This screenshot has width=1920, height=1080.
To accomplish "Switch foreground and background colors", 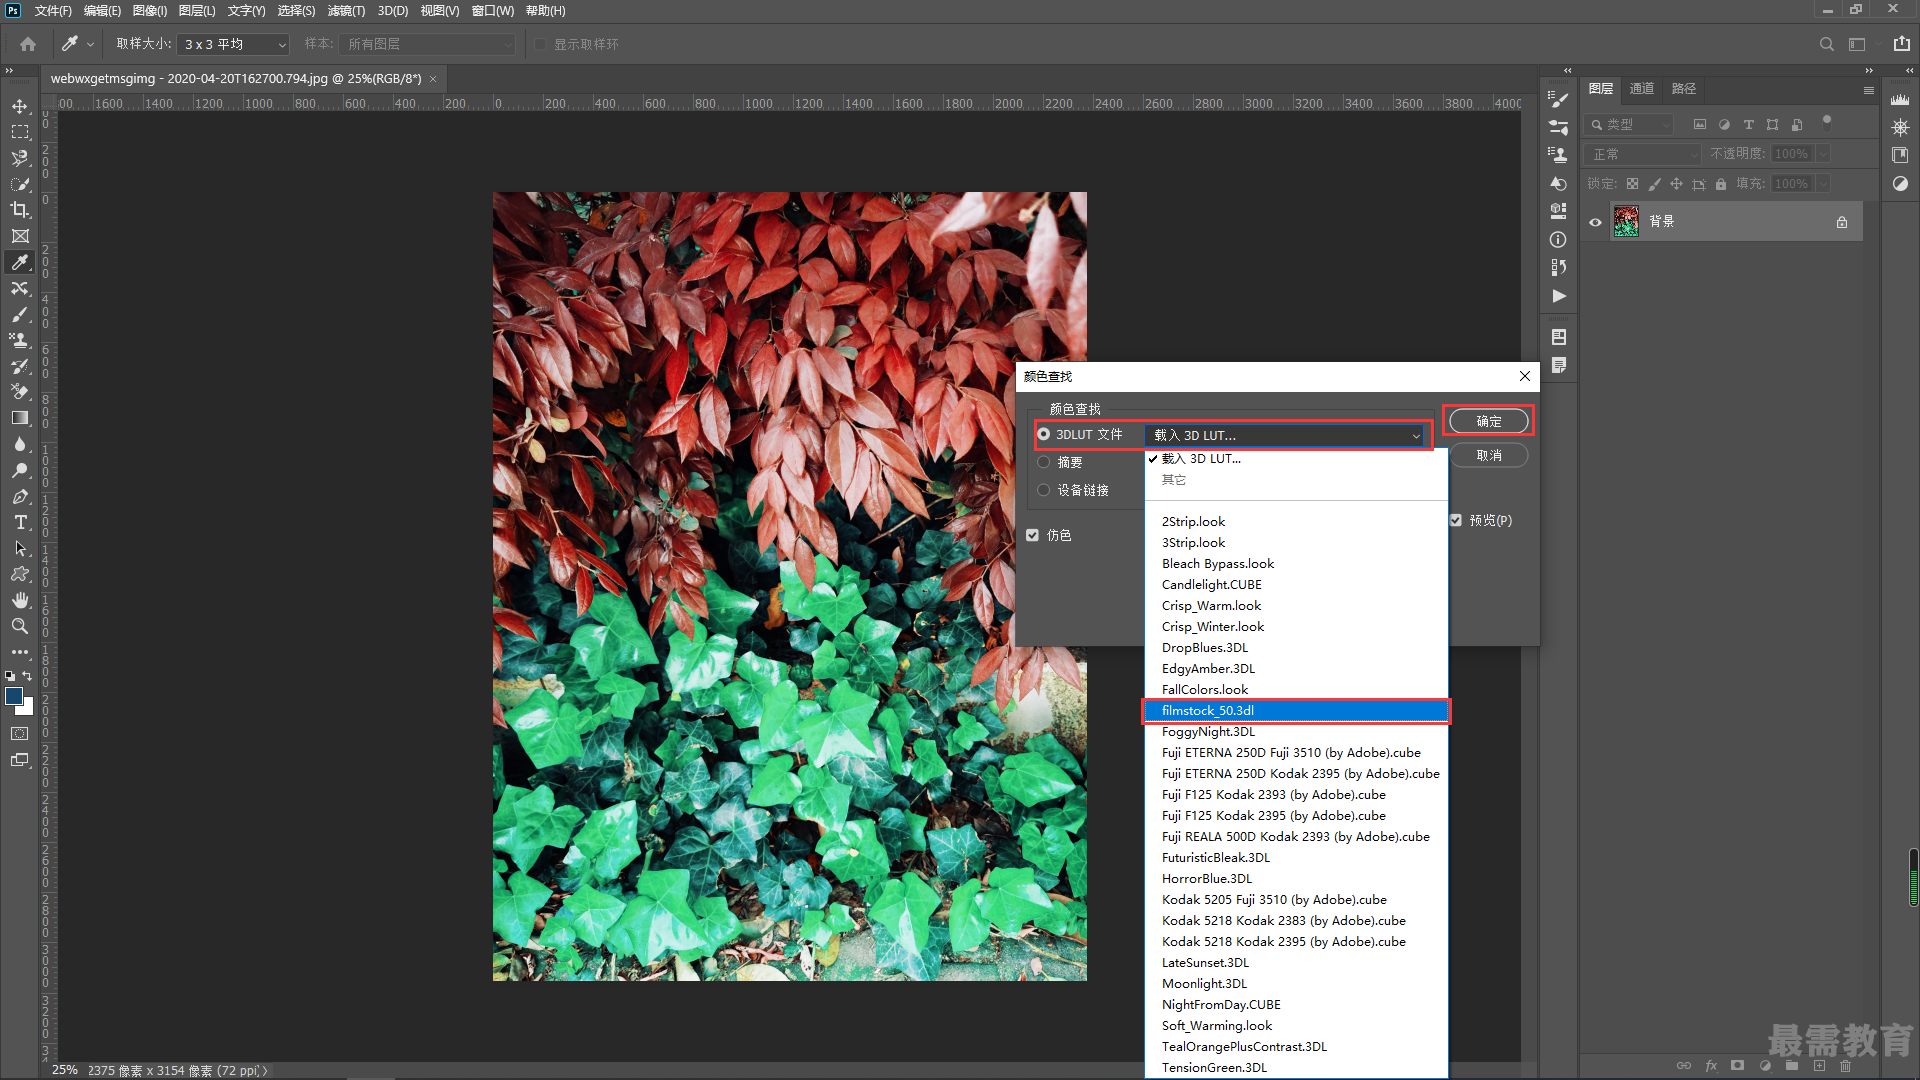I will (x=27, y=676).
